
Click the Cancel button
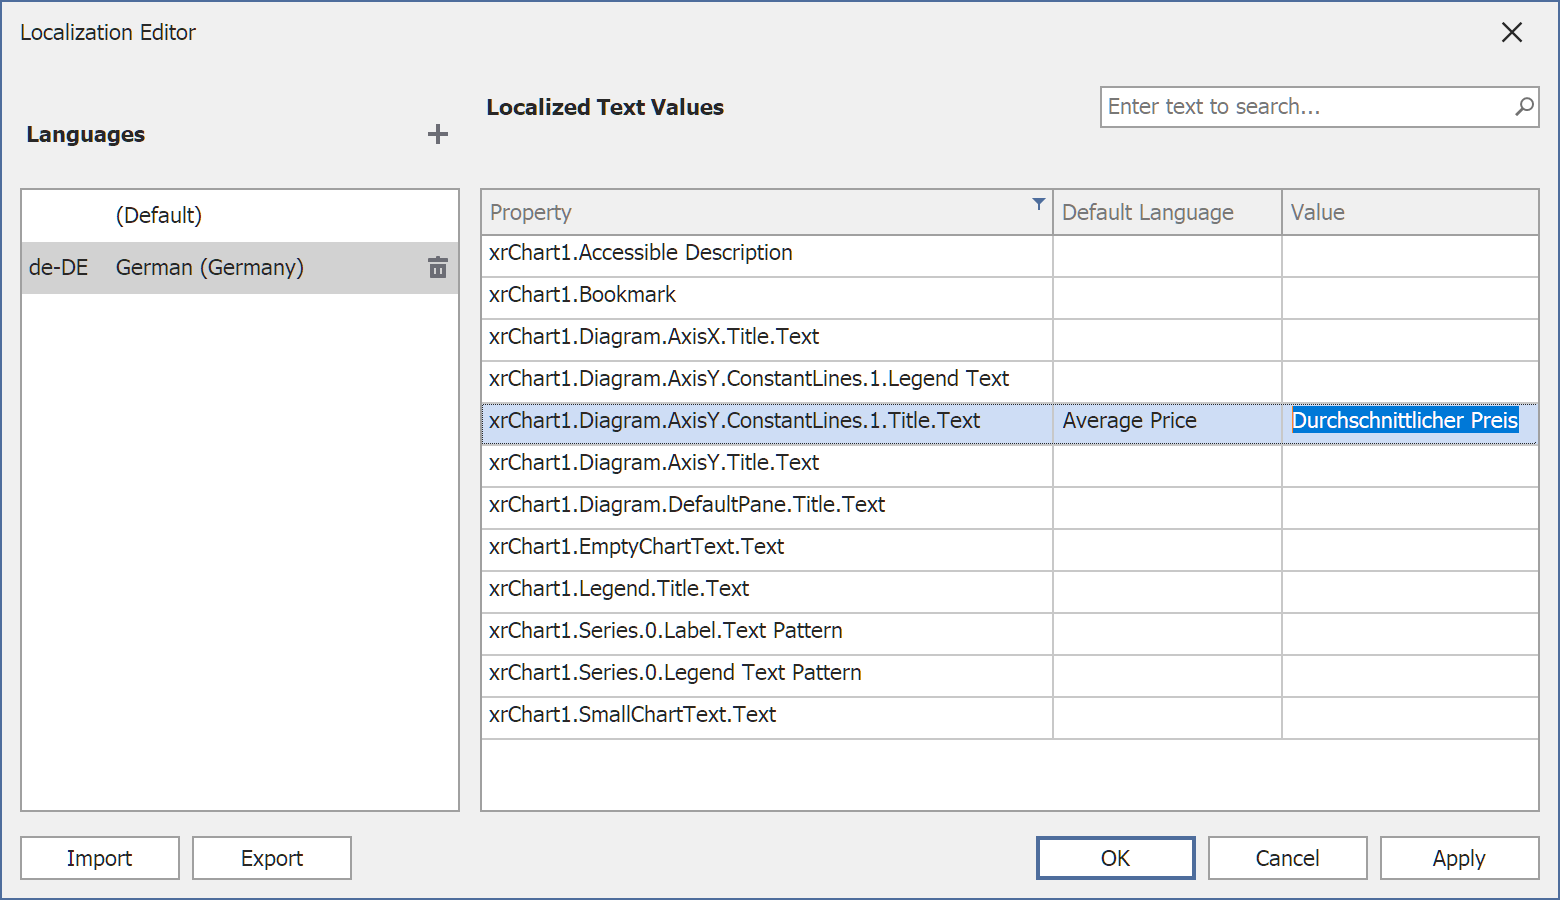click(x=1287, y=857)
